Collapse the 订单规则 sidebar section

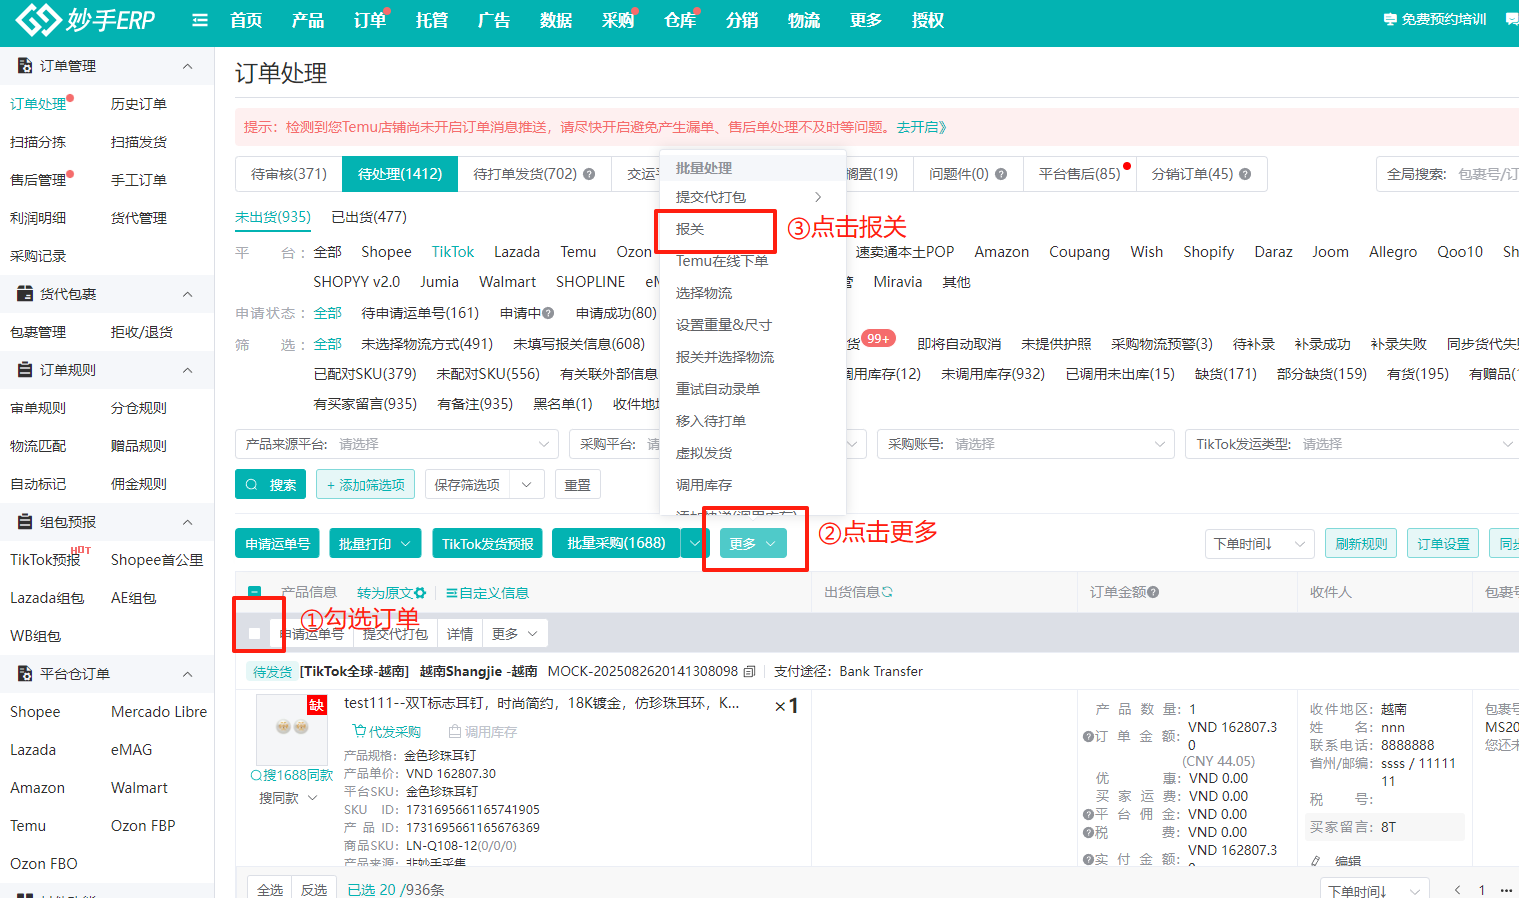click(187, 370)
